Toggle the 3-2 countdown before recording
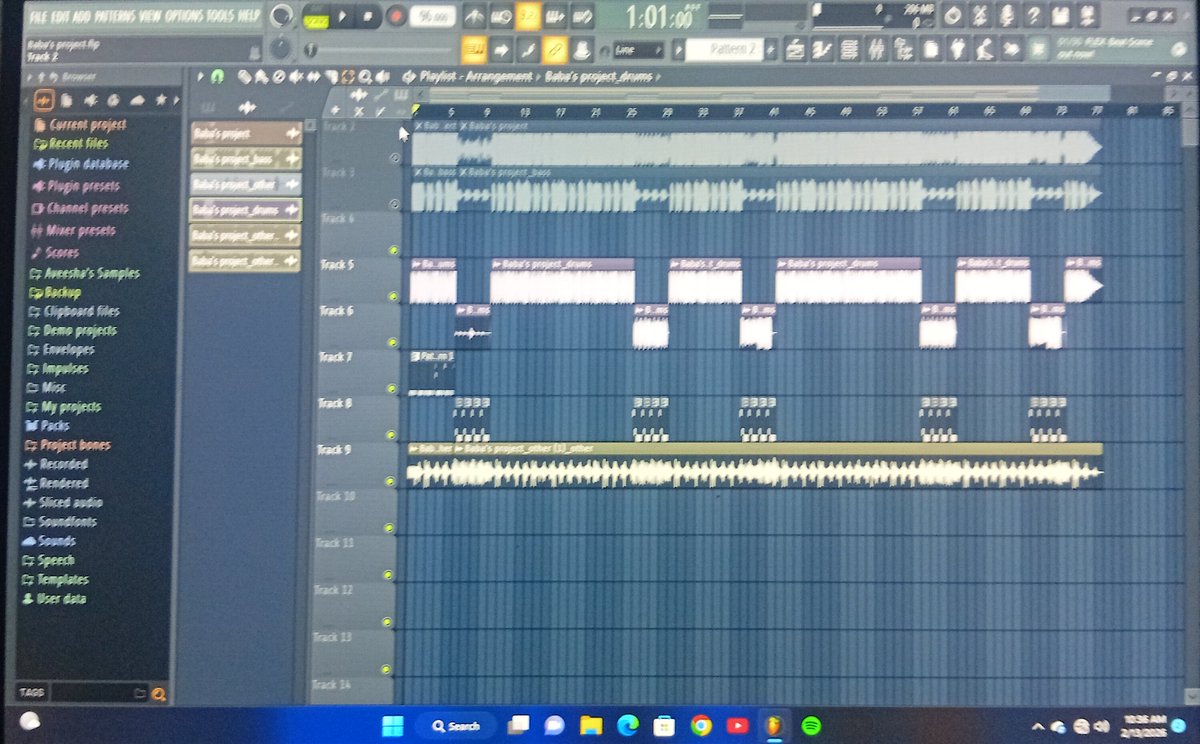Viewport: 1200px width, 744px height. [x=528, y=16]
